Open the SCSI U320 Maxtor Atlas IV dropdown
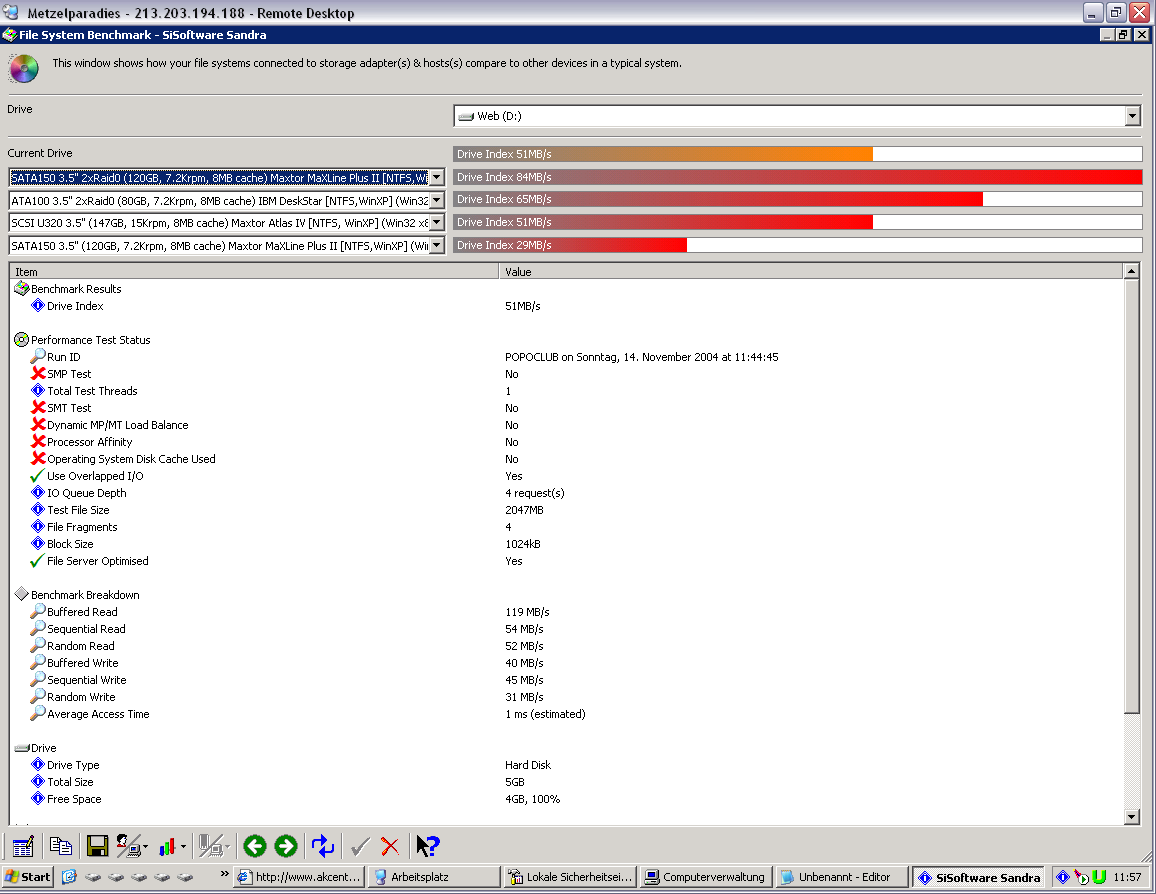This screenshot has height=894, width=1156. pos(437,223)
